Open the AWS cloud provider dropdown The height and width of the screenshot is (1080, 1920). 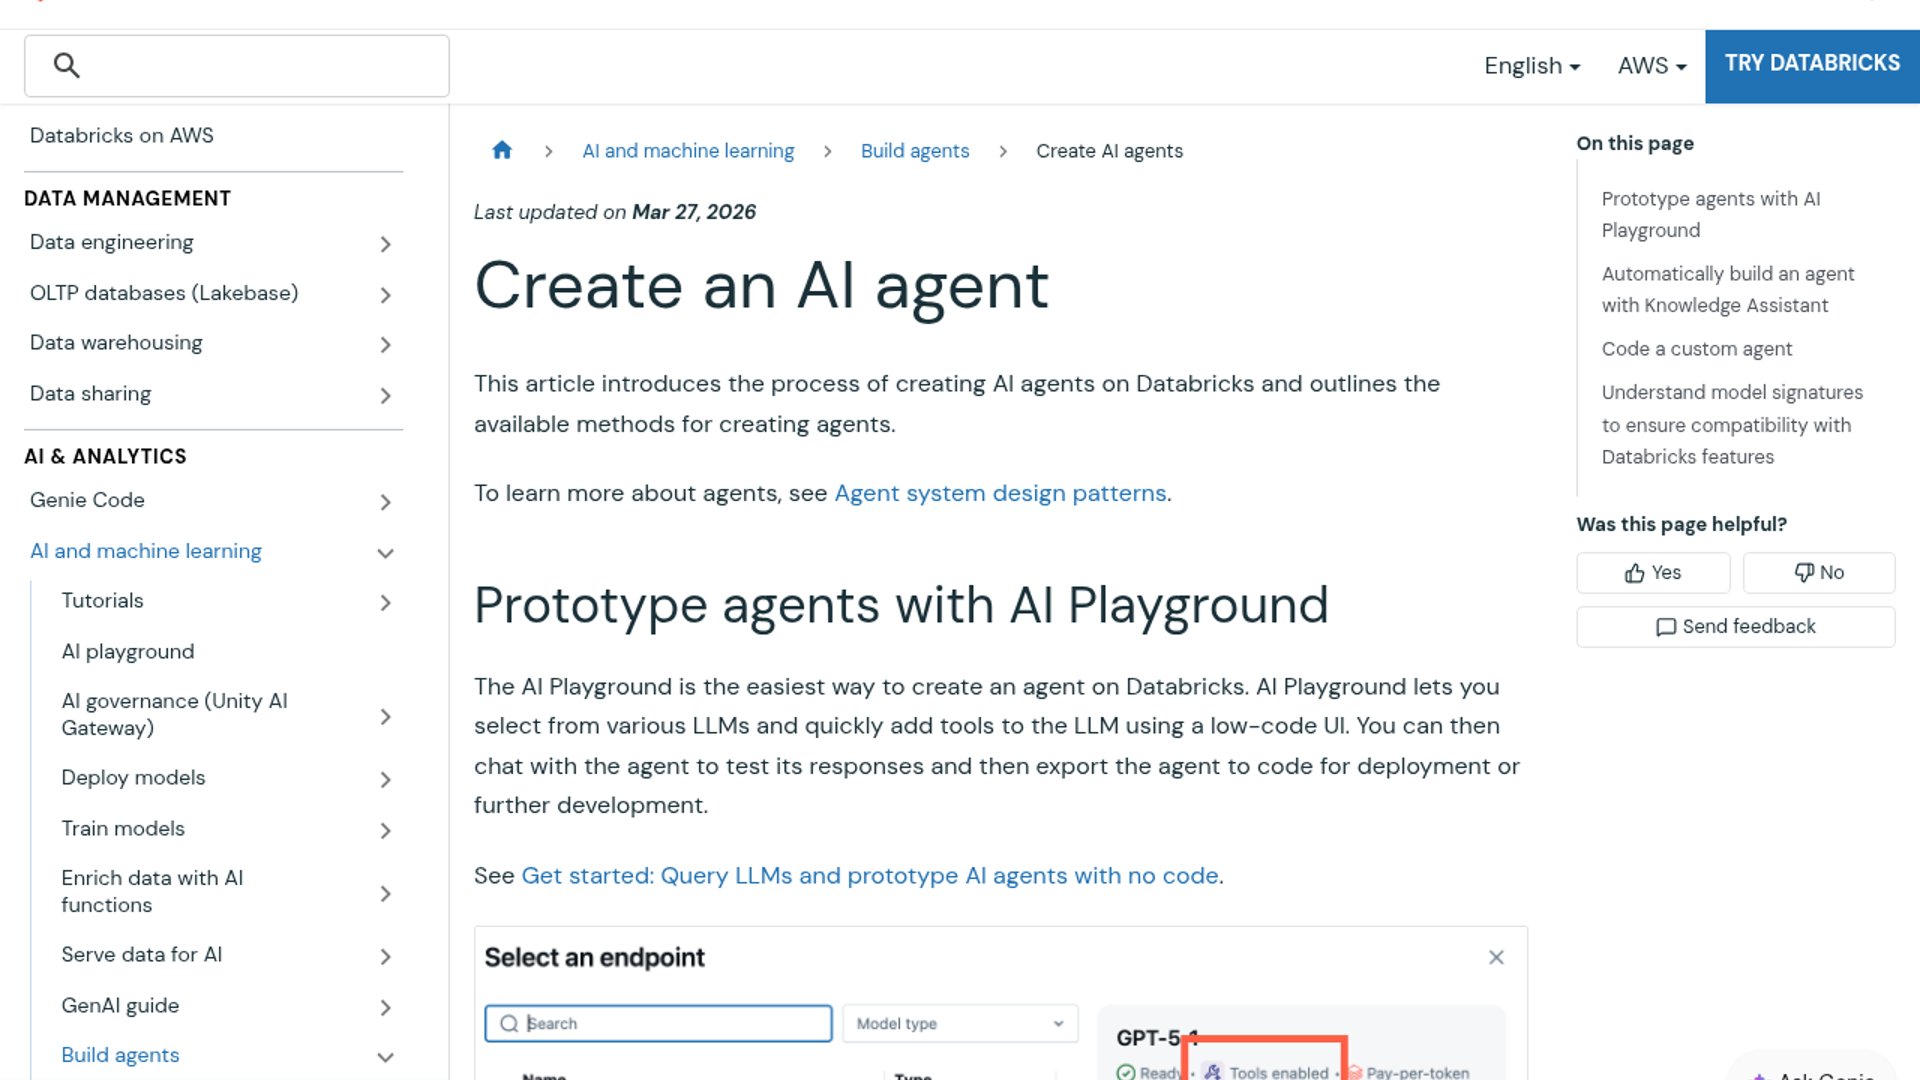tap(1651, 66)
